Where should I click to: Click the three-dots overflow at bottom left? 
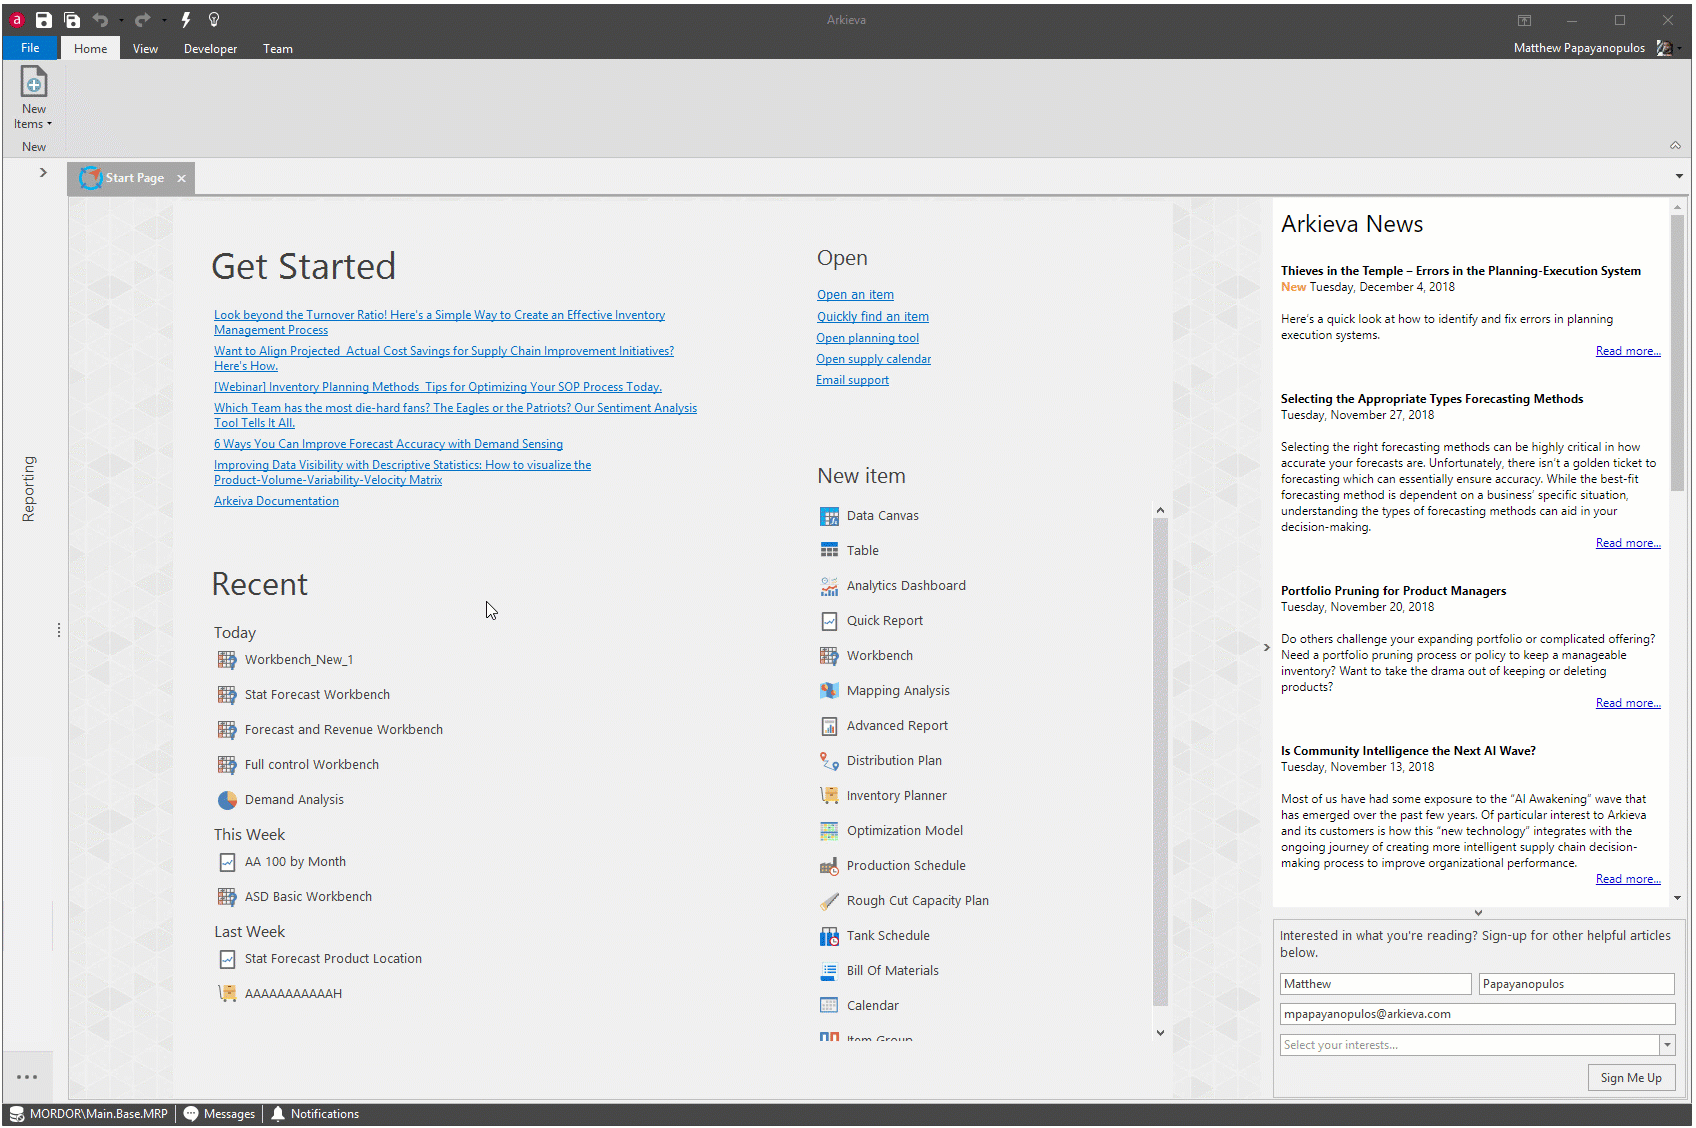tap(27, 1077)
